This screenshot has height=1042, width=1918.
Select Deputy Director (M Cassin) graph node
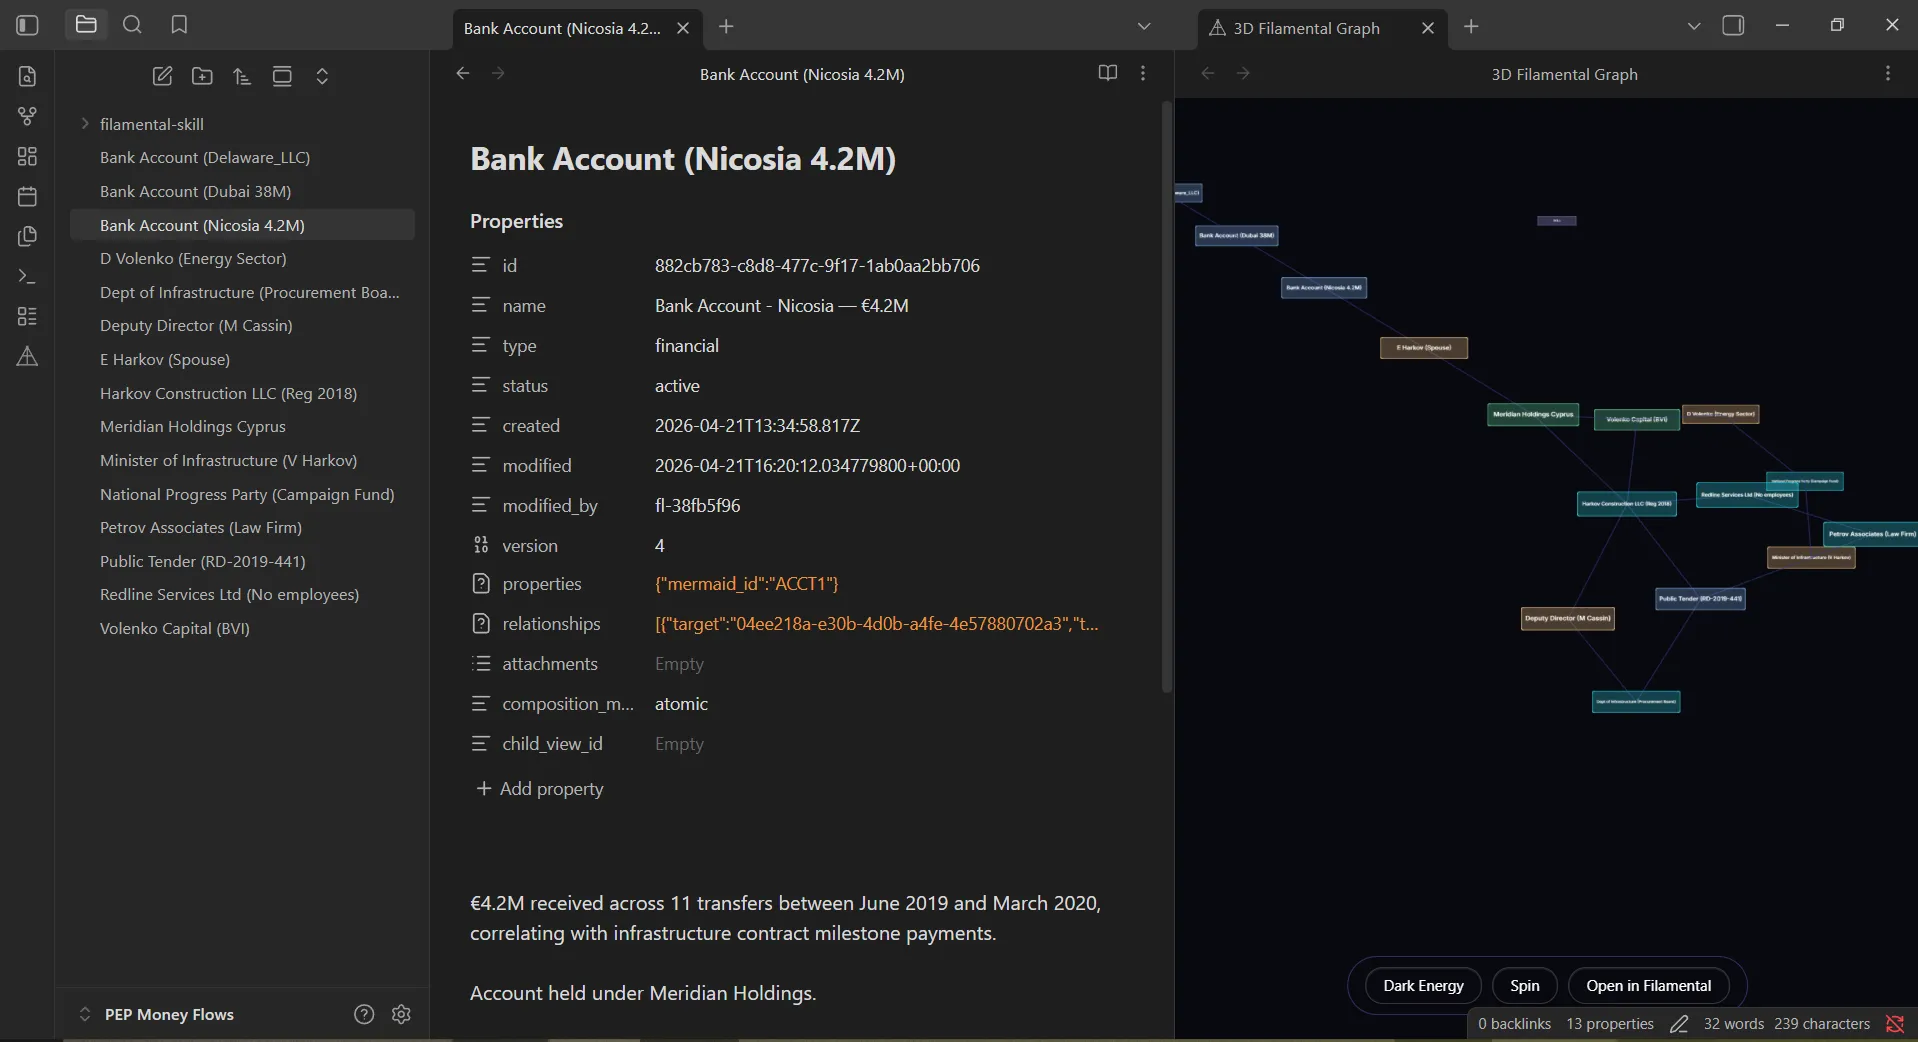(x=1568, y=619)
